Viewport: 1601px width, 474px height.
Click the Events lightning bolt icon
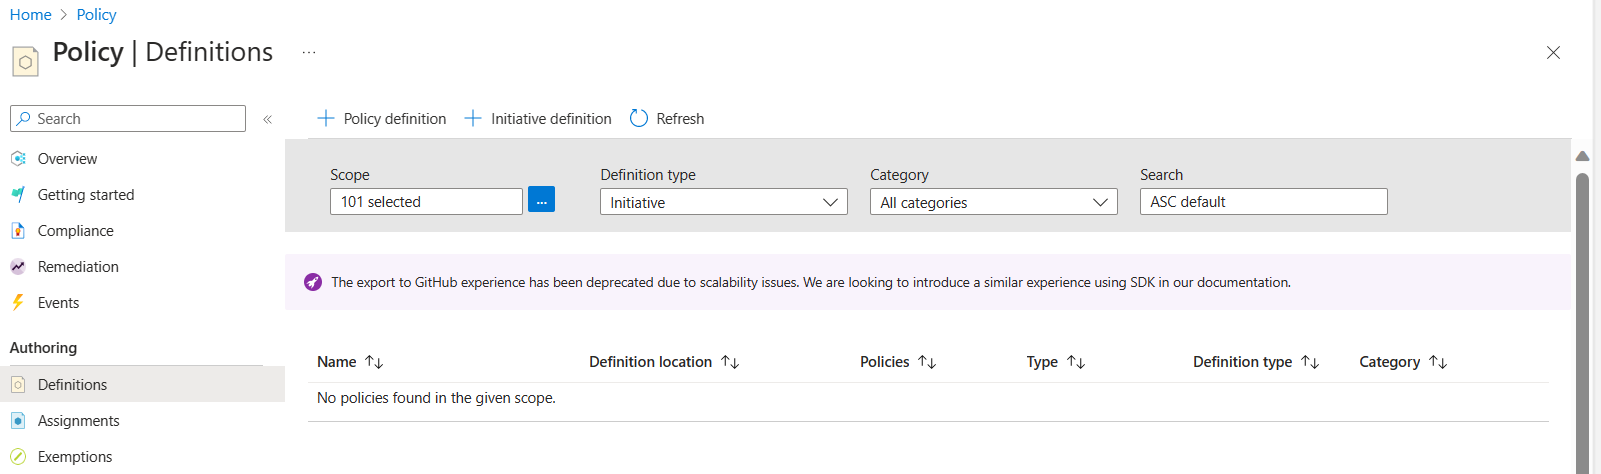point(18,303)
